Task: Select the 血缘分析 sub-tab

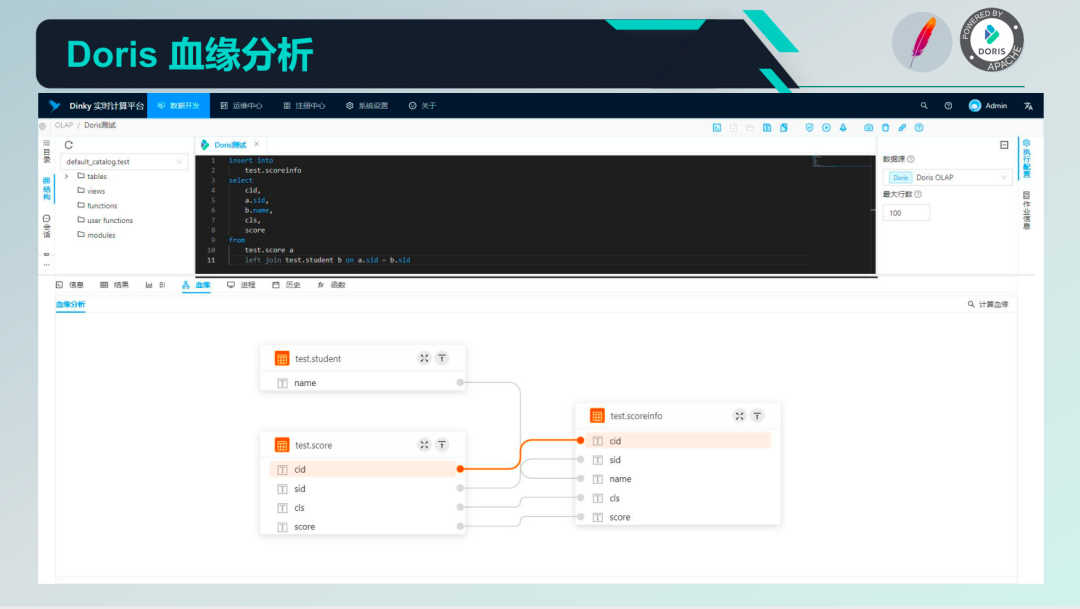Action: pyautogui.click(x=70, y=304)
